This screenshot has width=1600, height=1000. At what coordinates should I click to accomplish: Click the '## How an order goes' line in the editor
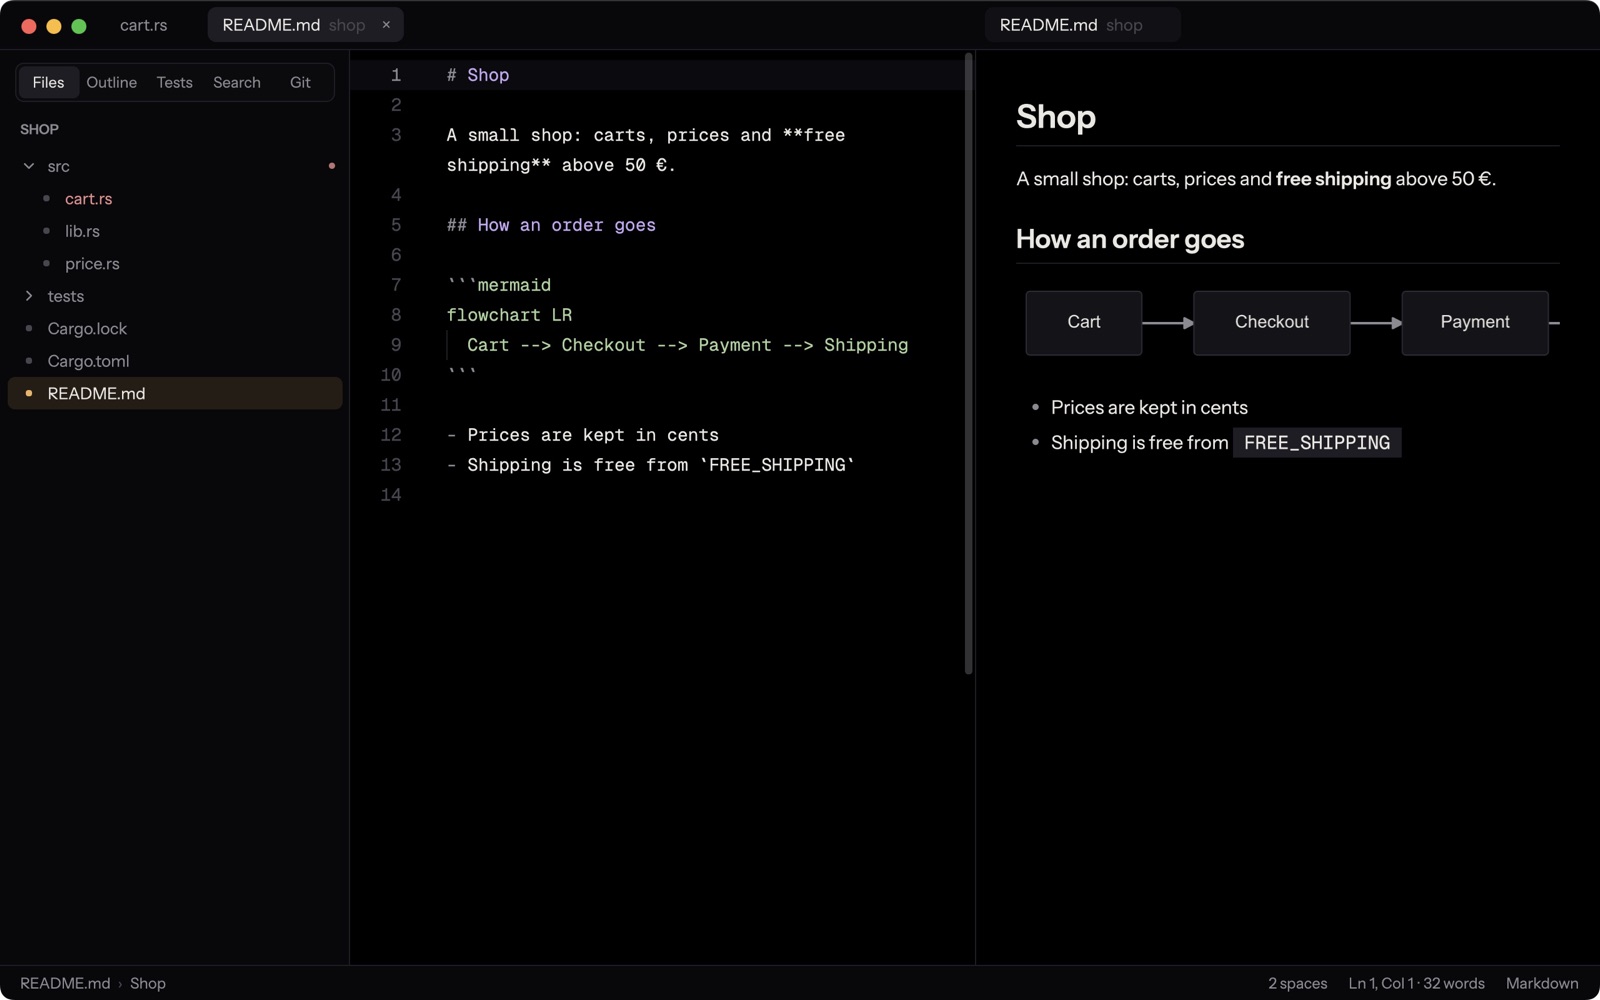click(x=551, y=225)
